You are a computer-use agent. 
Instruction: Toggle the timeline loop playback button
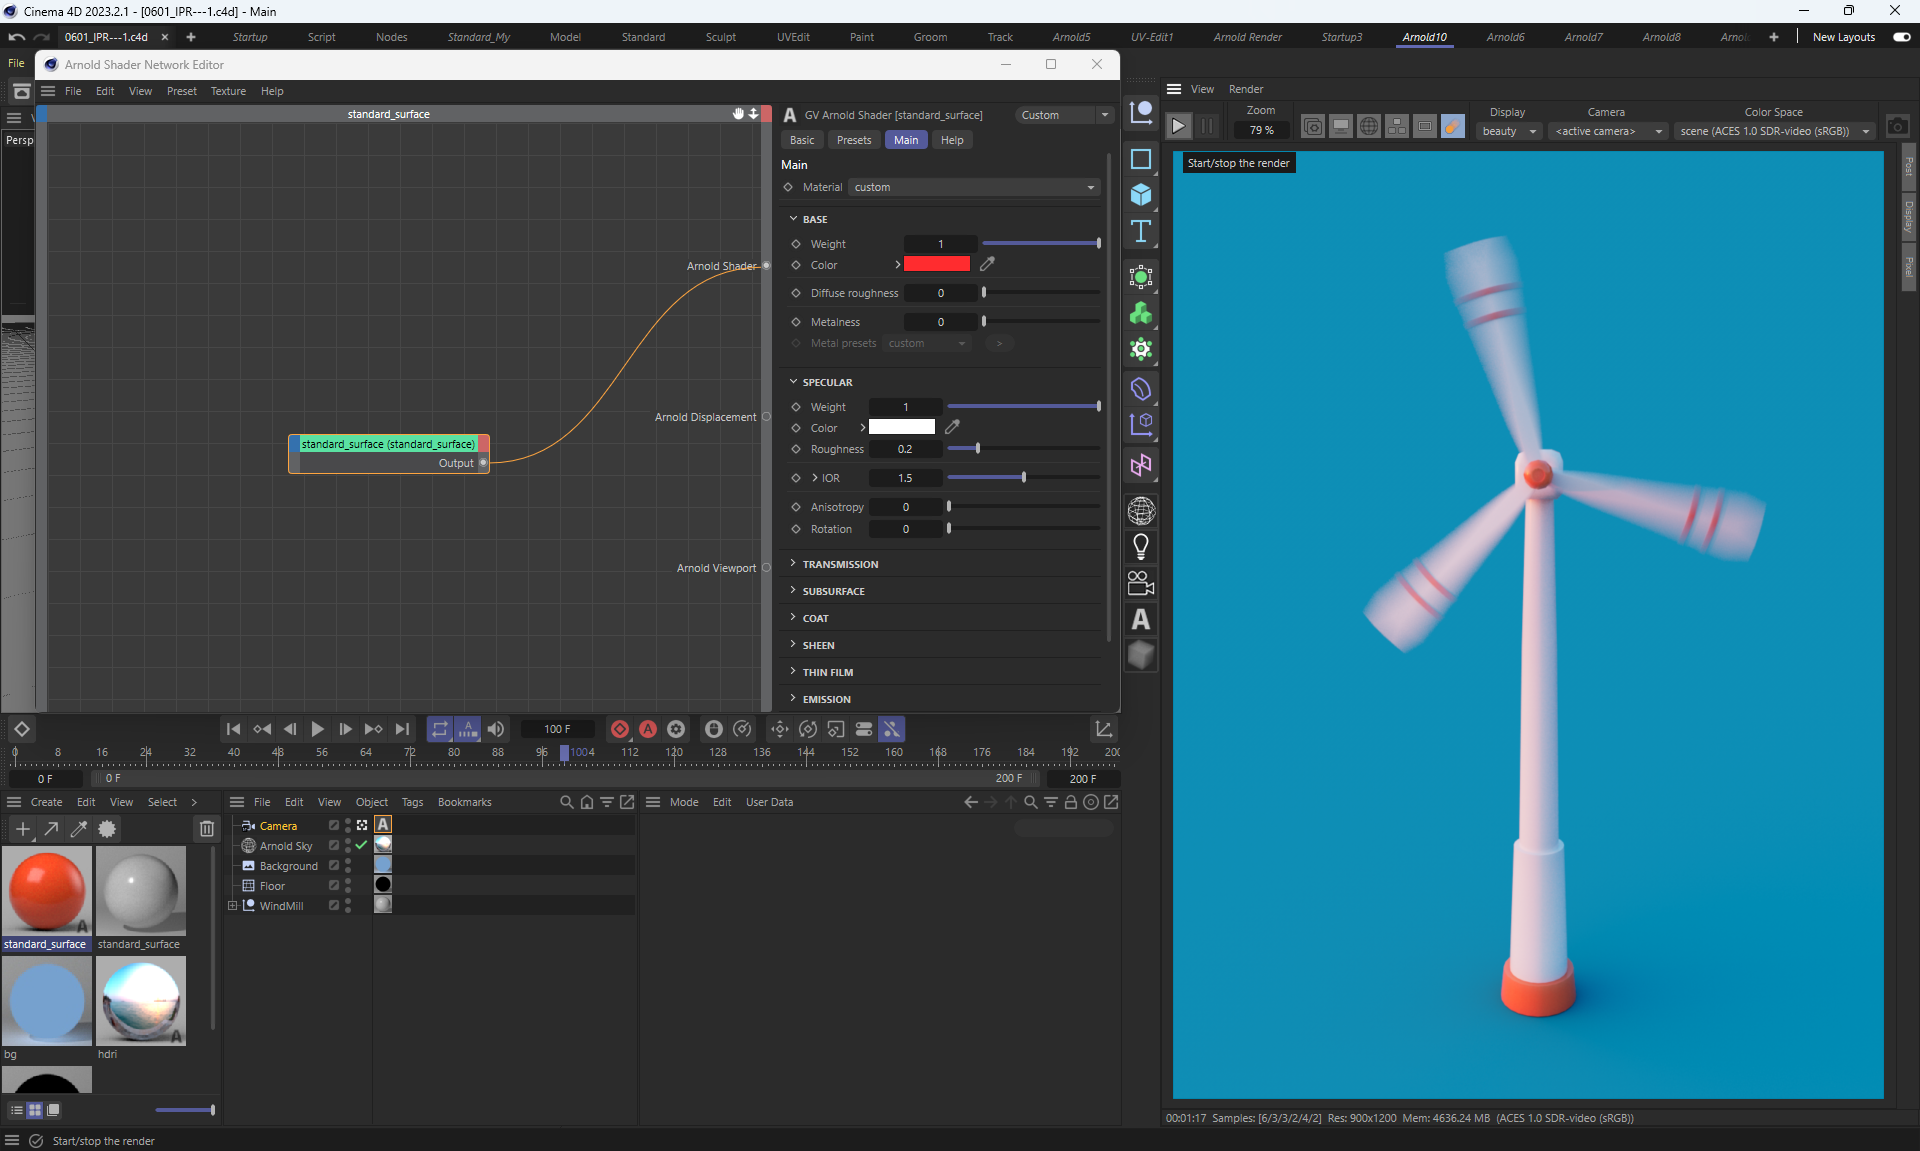tap(439, 729)
